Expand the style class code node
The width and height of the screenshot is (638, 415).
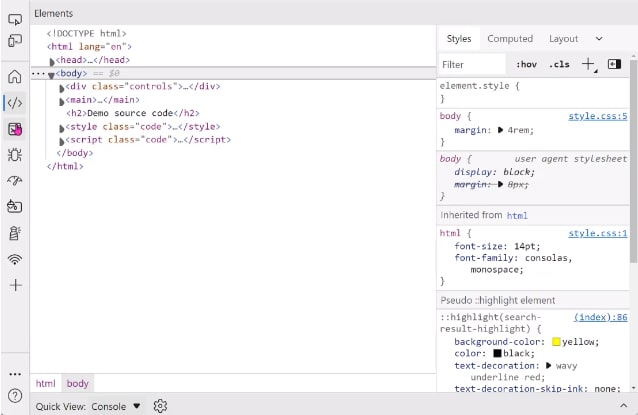click(x=62, y=129)
